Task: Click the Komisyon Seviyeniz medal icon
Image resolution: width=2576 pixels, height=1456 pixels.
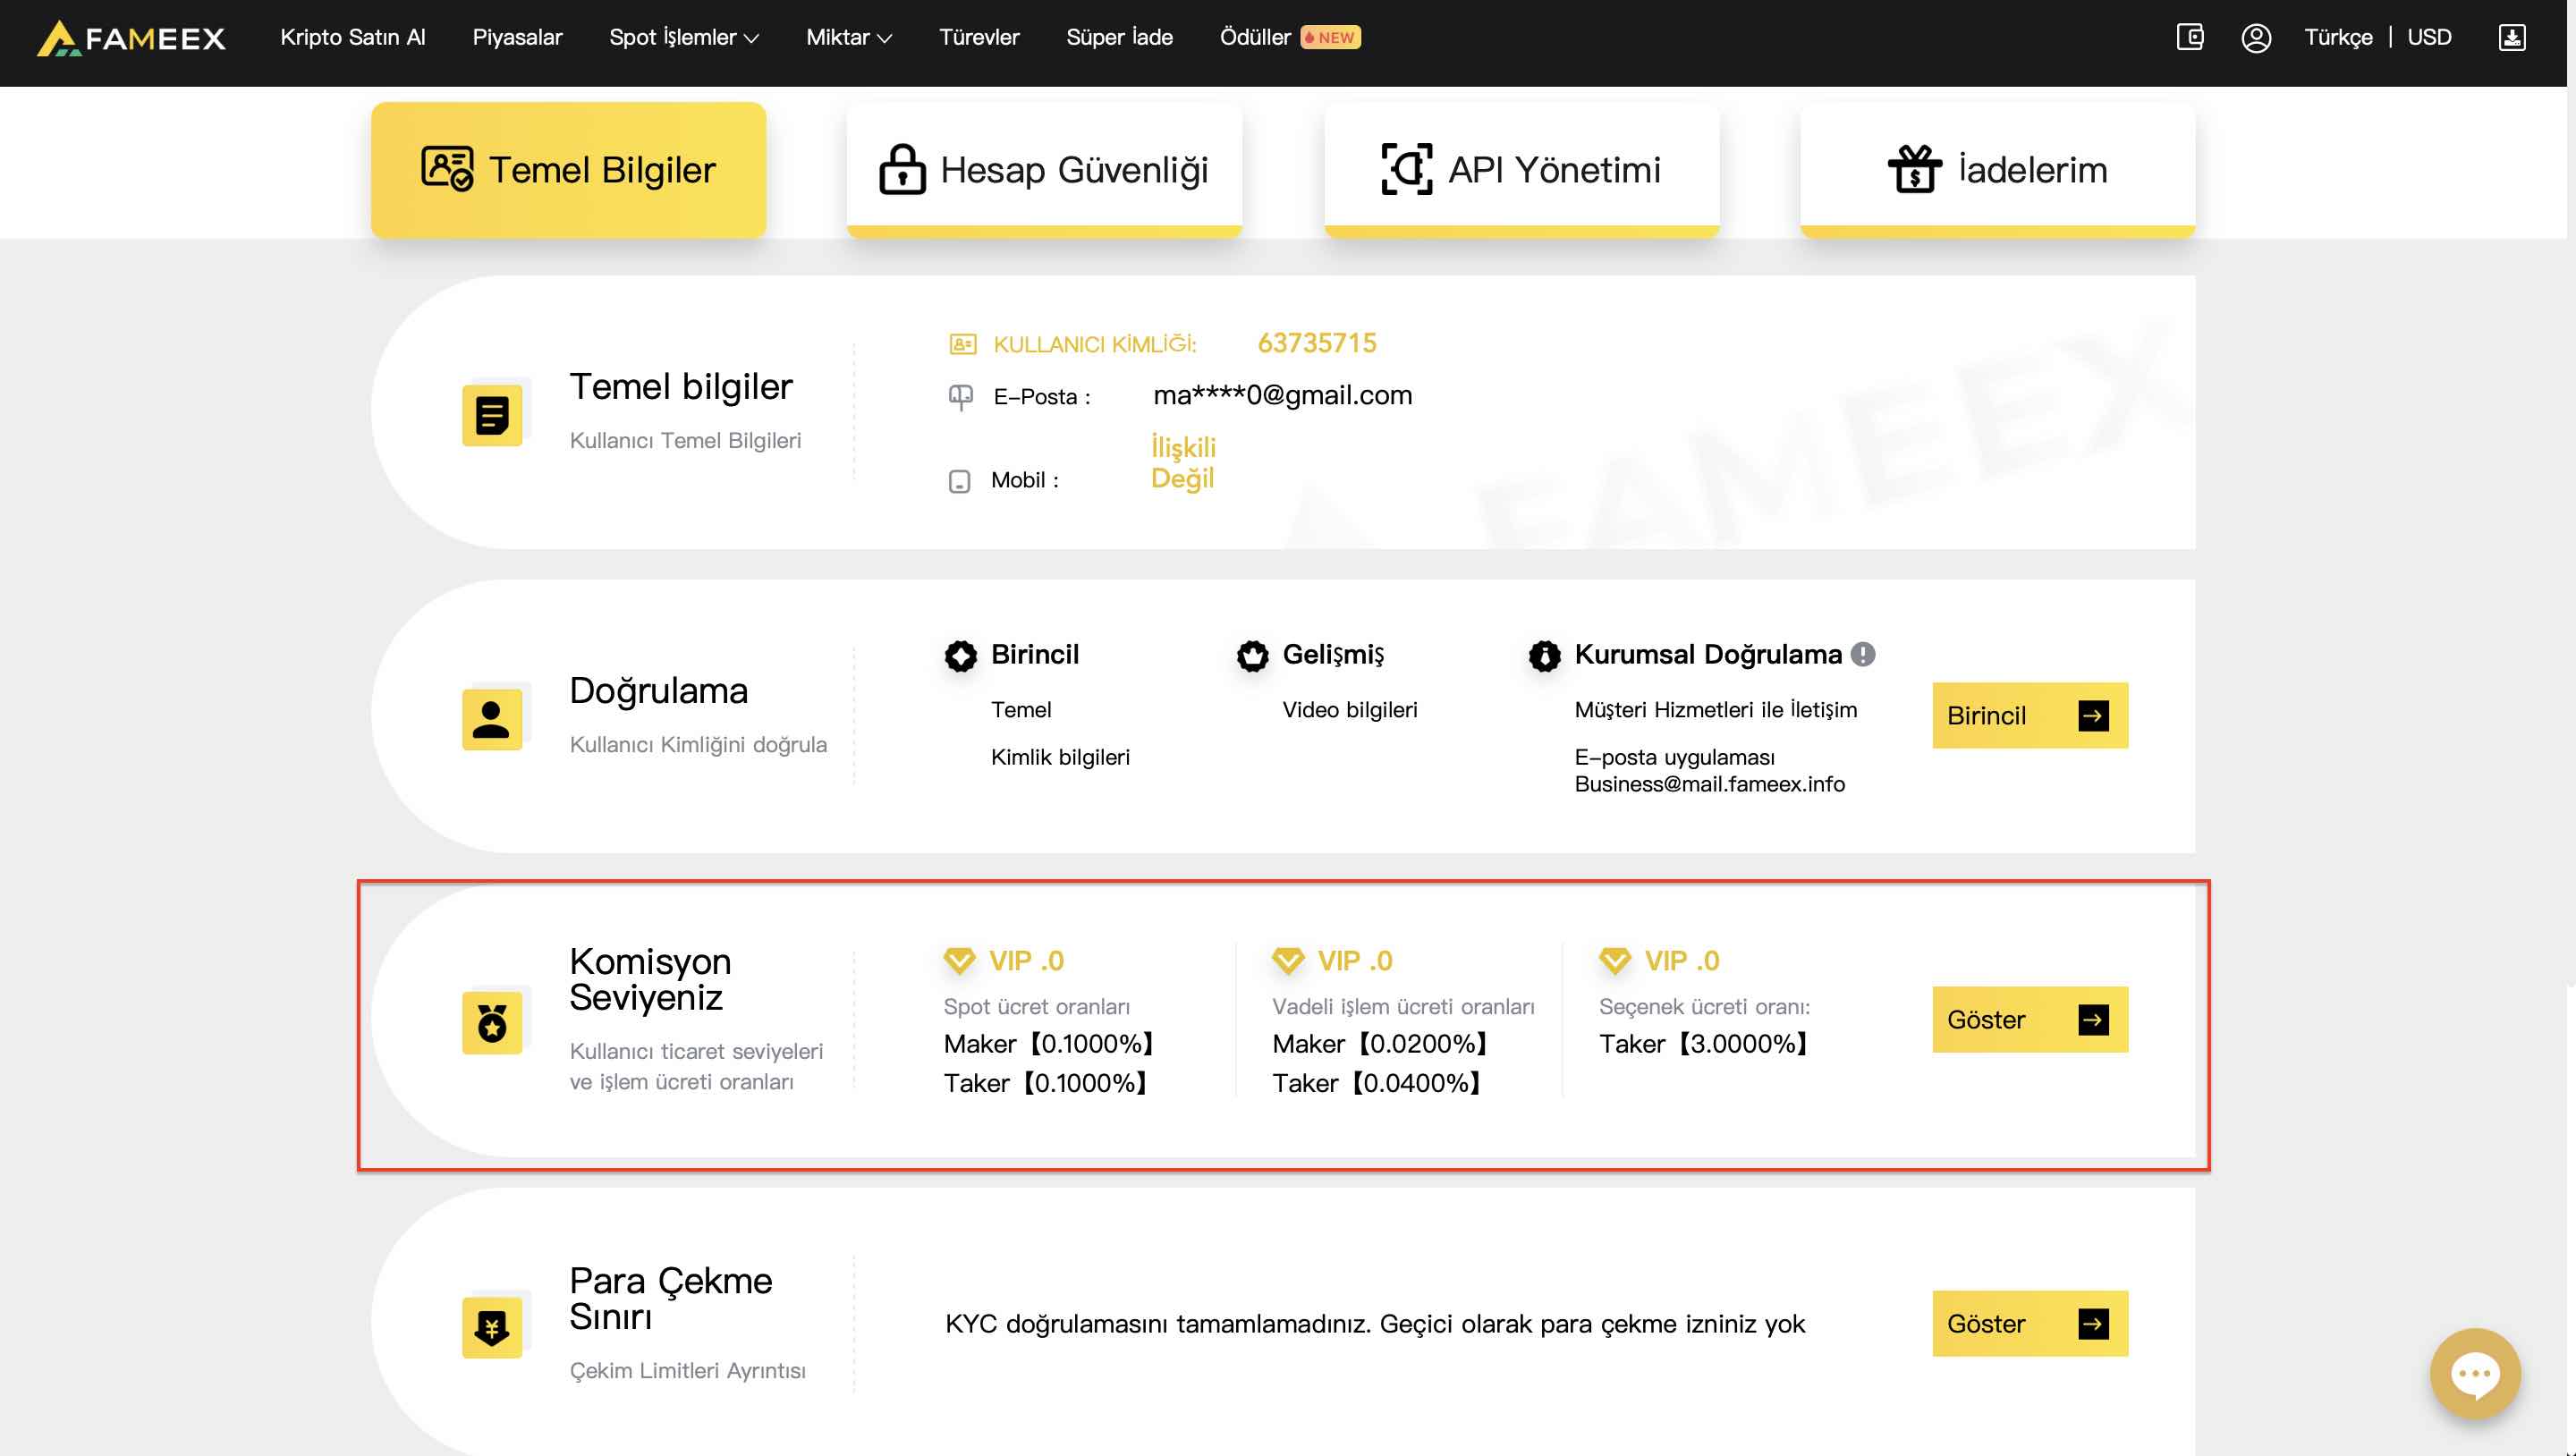Action: (x=492, y=1023)
